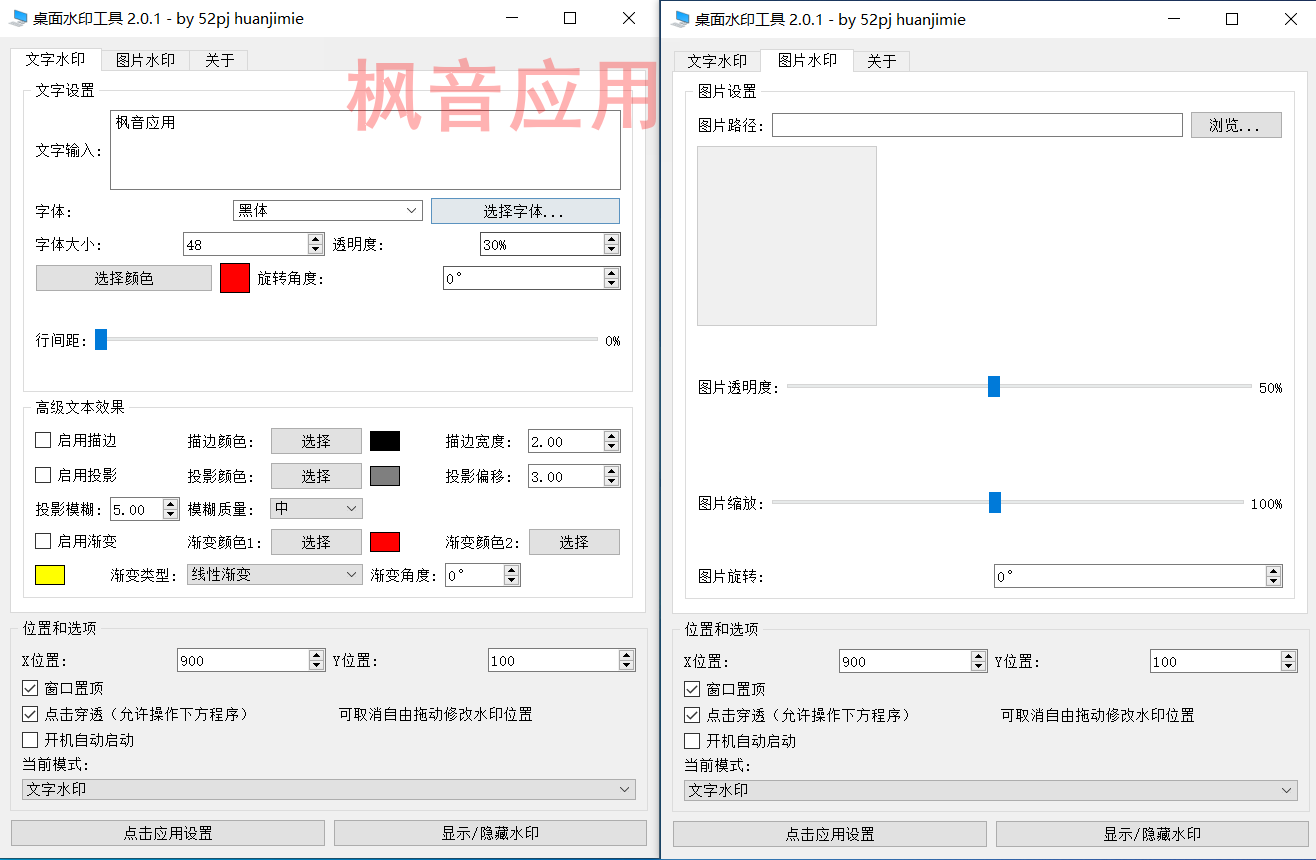Click 显示/隐藏水印 button in left window
1316x860 pixels.
[490, 833]
